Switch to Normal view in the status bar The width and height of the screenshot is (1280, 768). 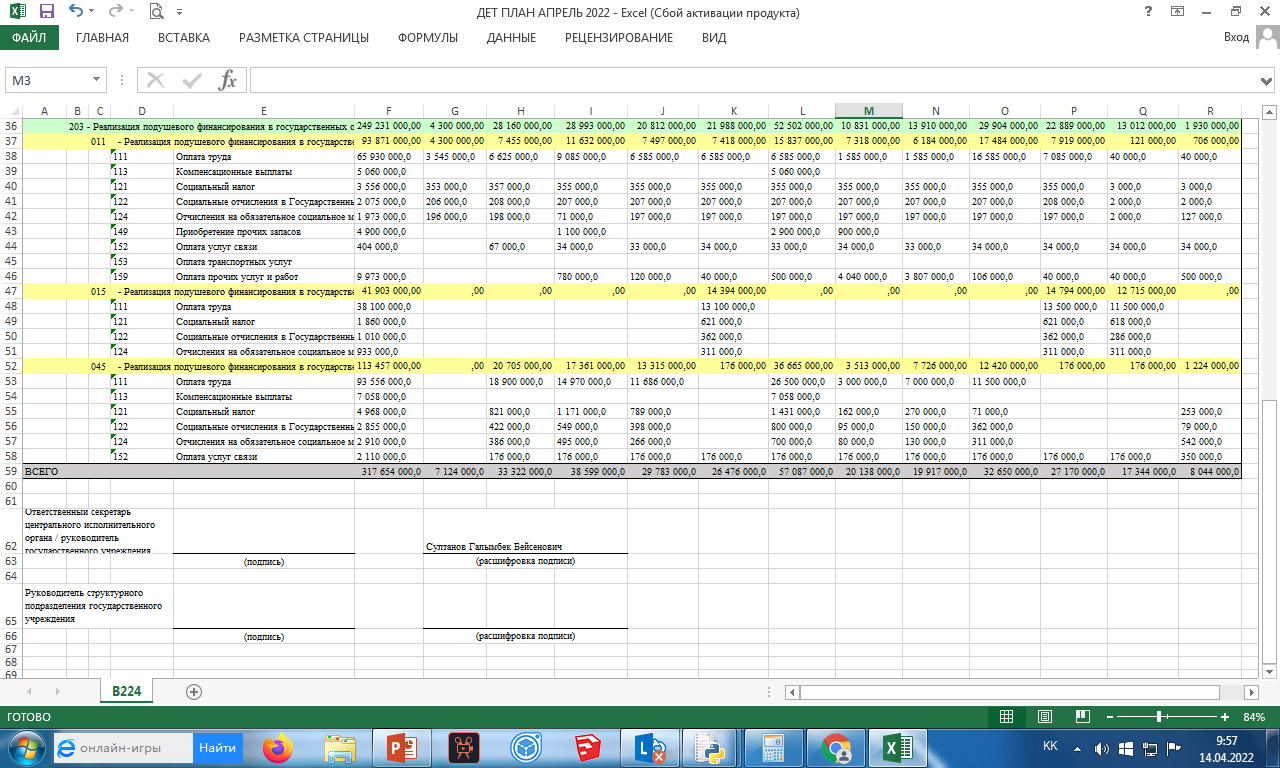(1007, 717)
